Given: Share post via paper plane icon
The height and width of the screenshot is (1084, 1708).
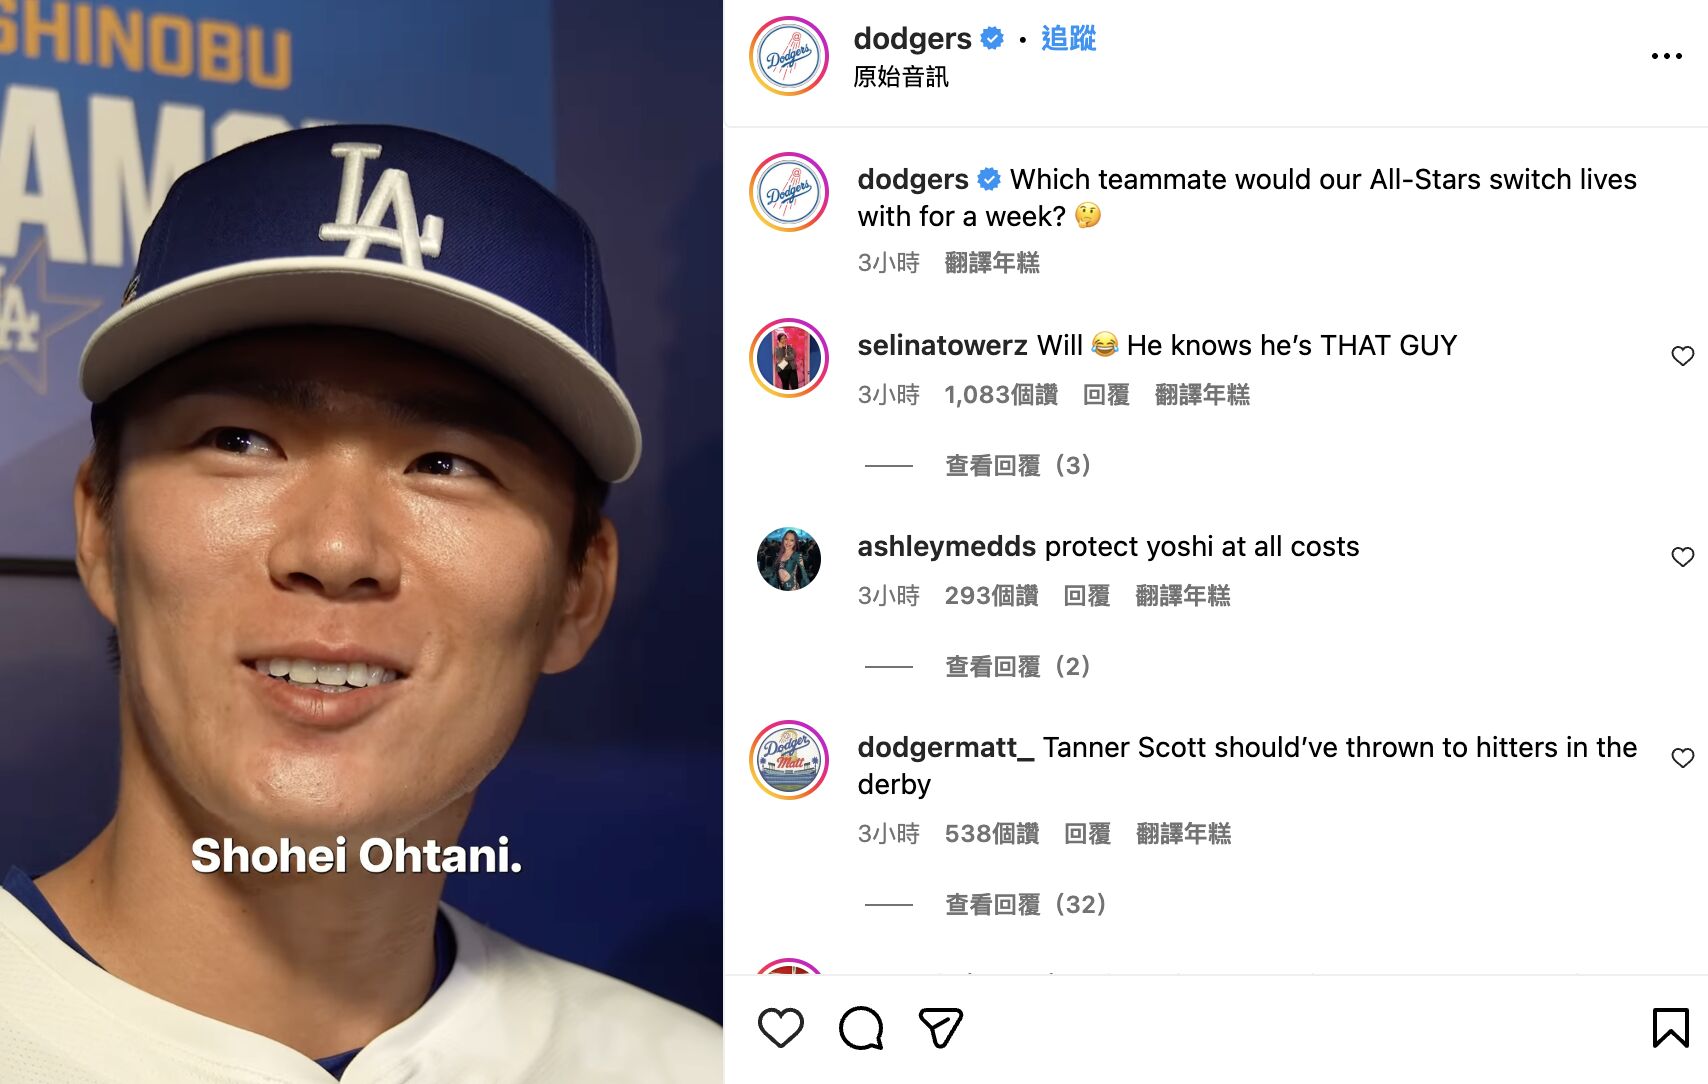Looking at the screenshot, I should click(x=940, y=1028).
